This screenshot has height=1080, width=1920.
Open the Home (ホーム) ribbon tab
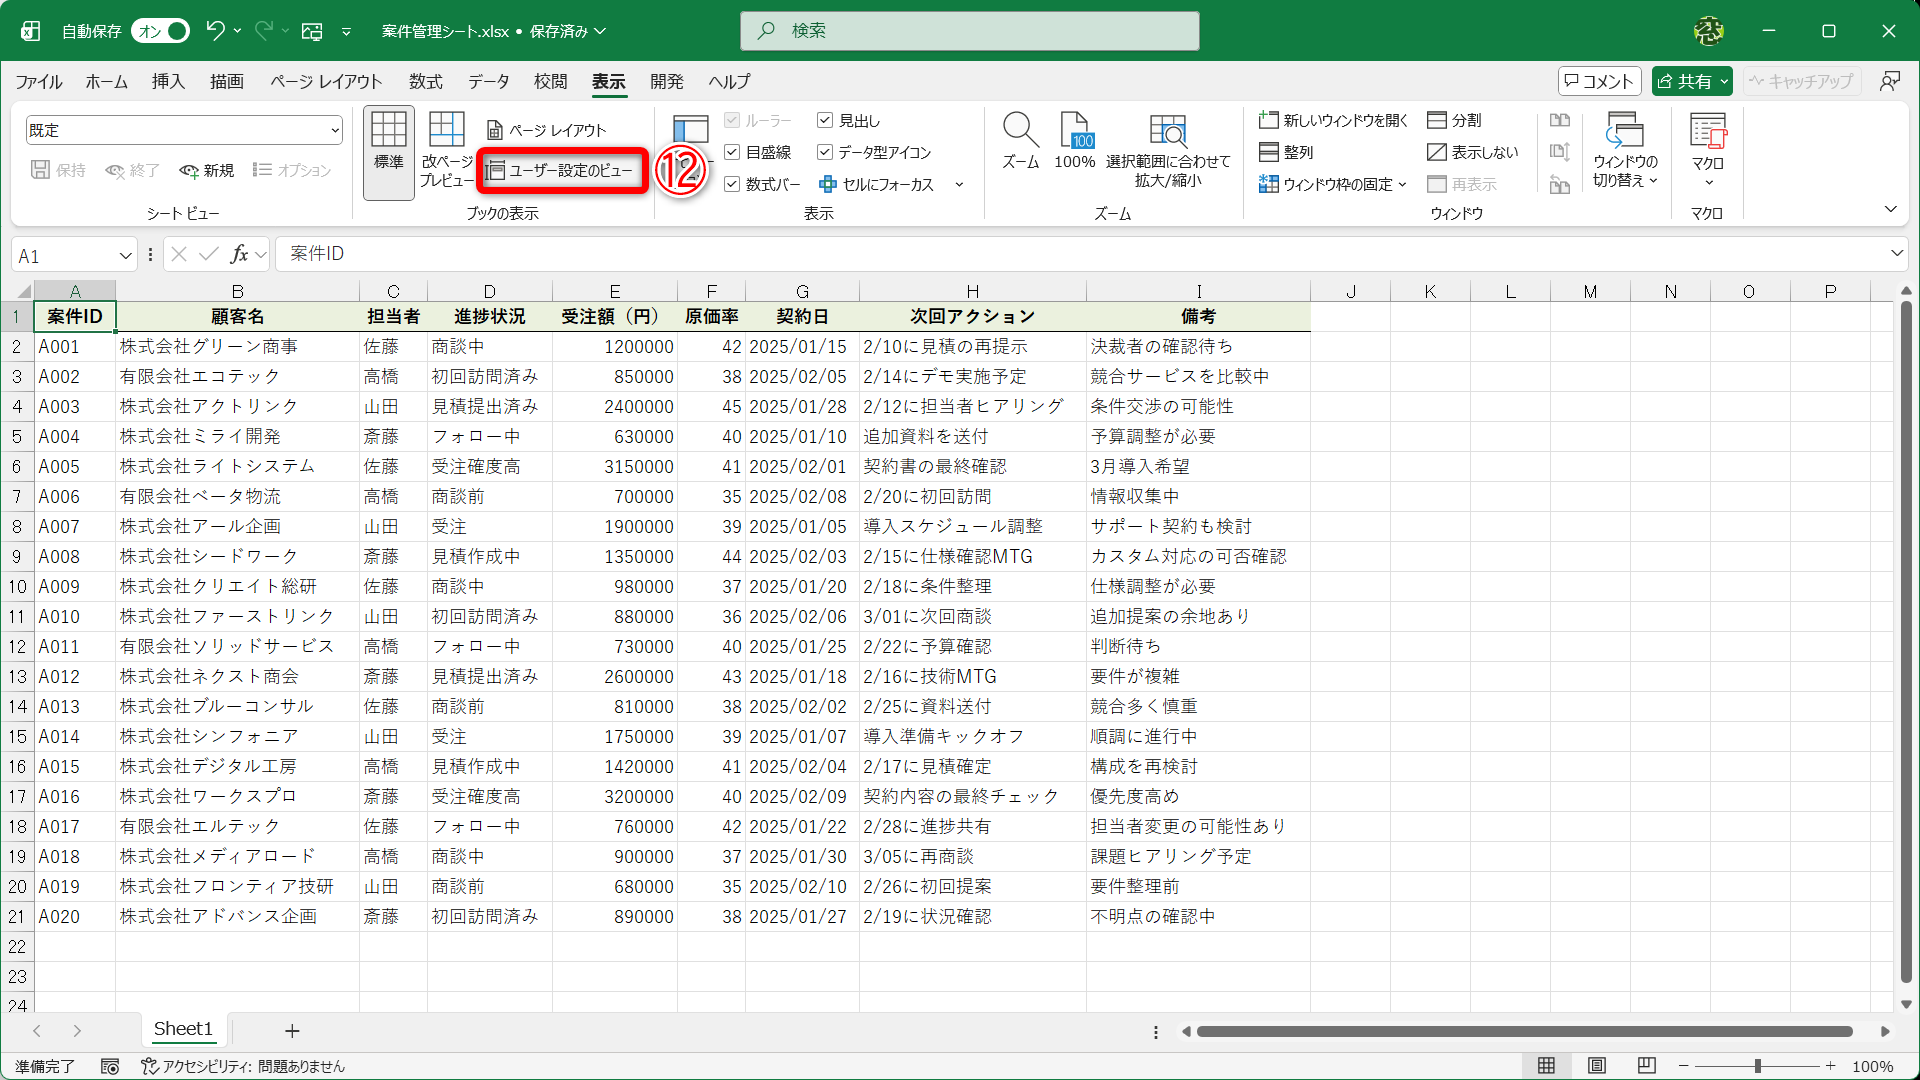click(x=106, y=82)
